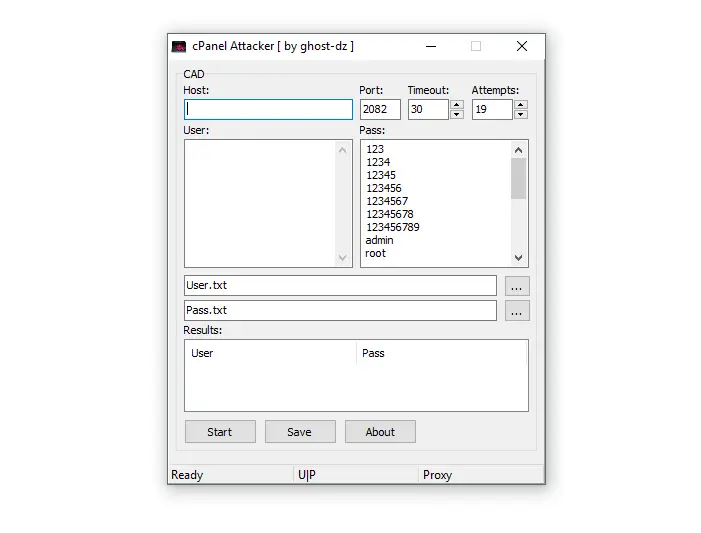Click the Proxy status bar section
This screenshot has height=533, width=701.
481,475
